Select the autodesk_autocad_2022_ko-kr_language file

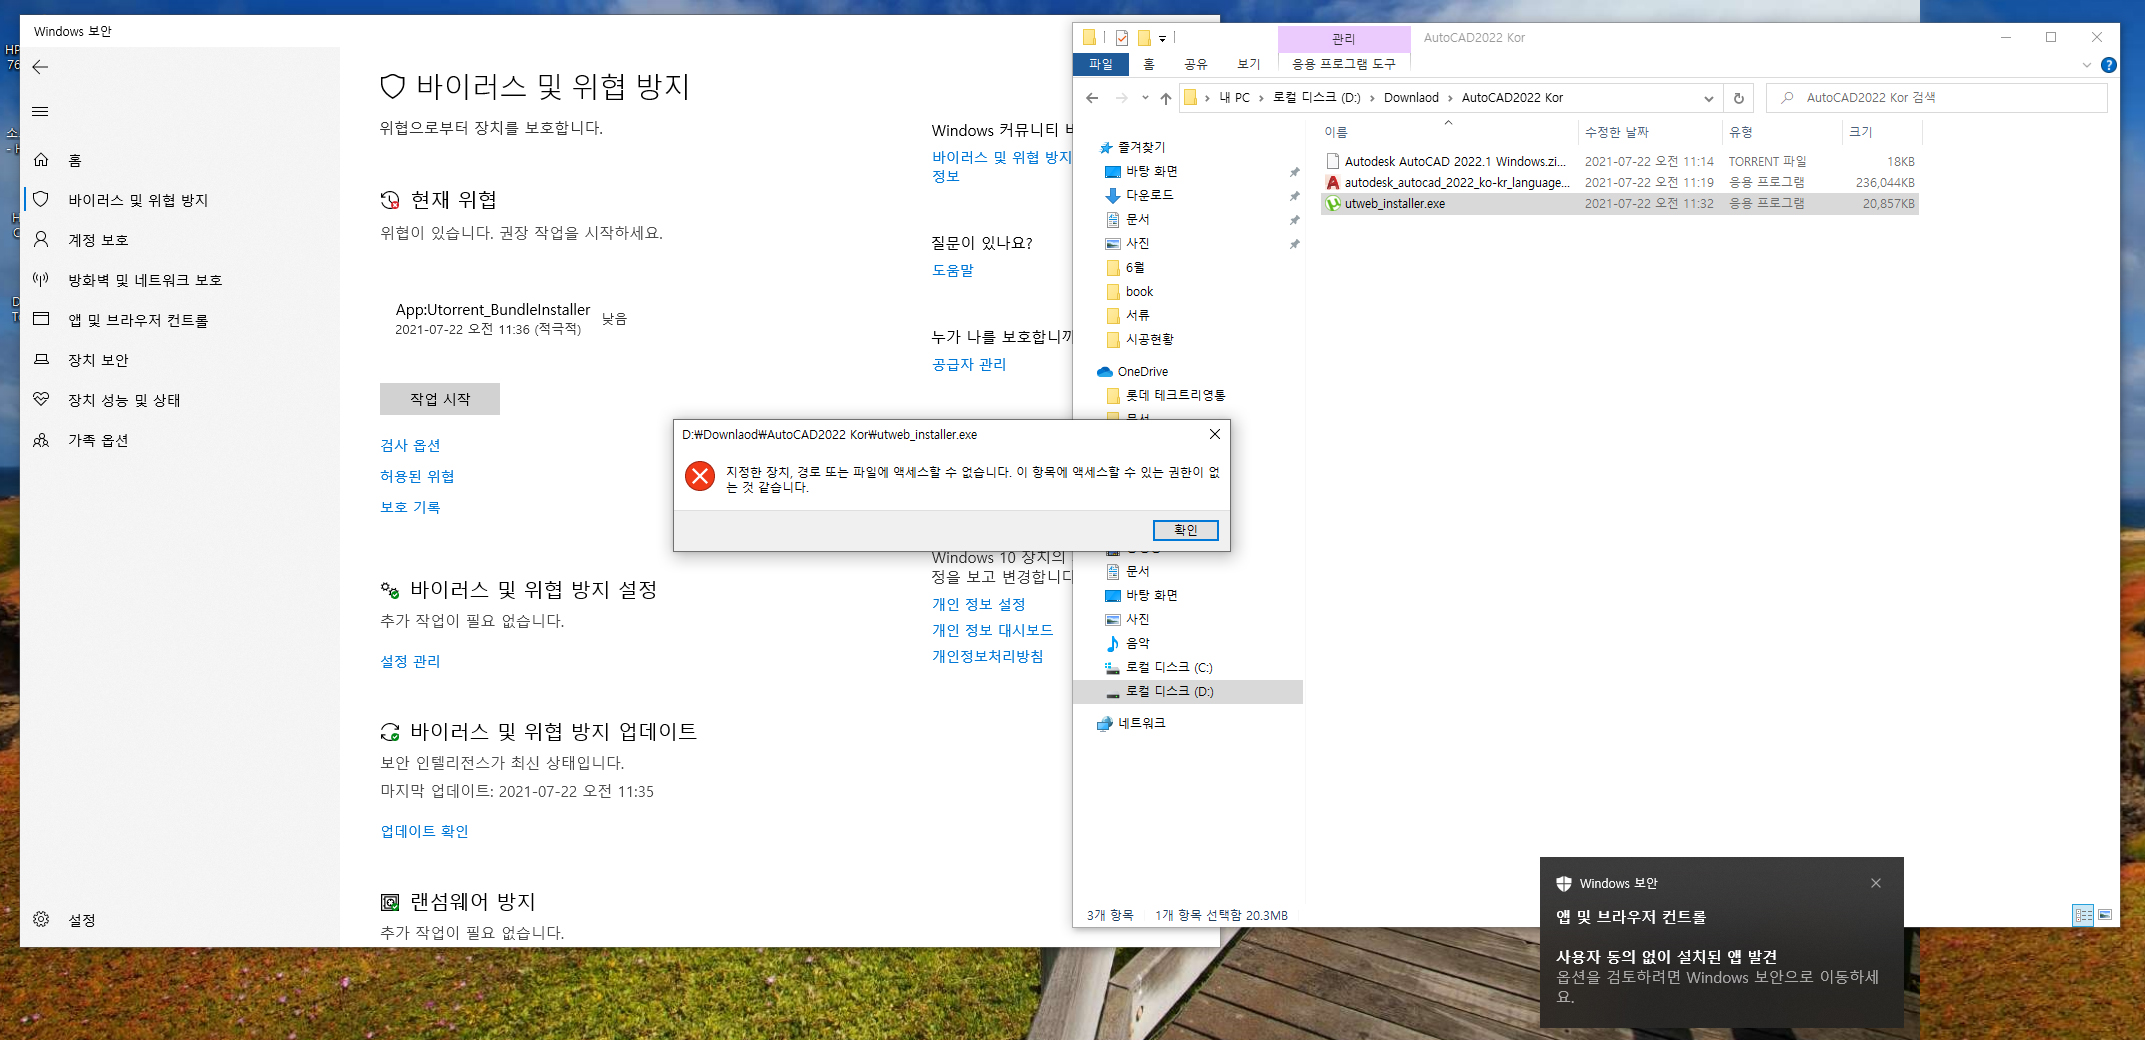1620,182
